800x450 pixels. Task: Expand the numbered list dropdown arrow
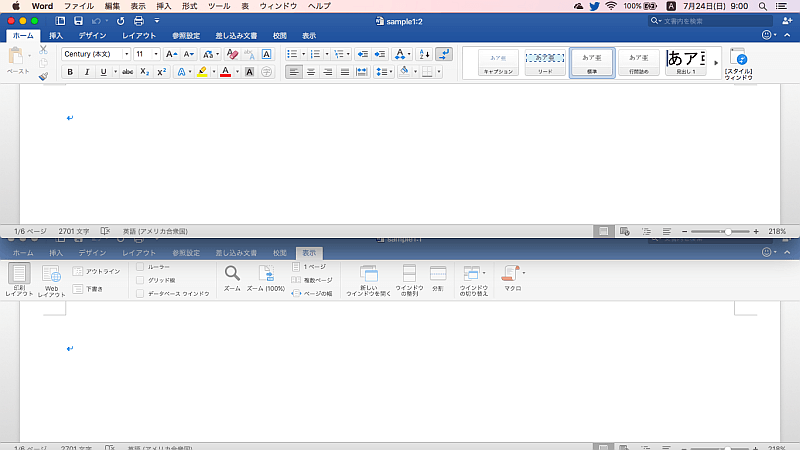click(x=327, y=54)
